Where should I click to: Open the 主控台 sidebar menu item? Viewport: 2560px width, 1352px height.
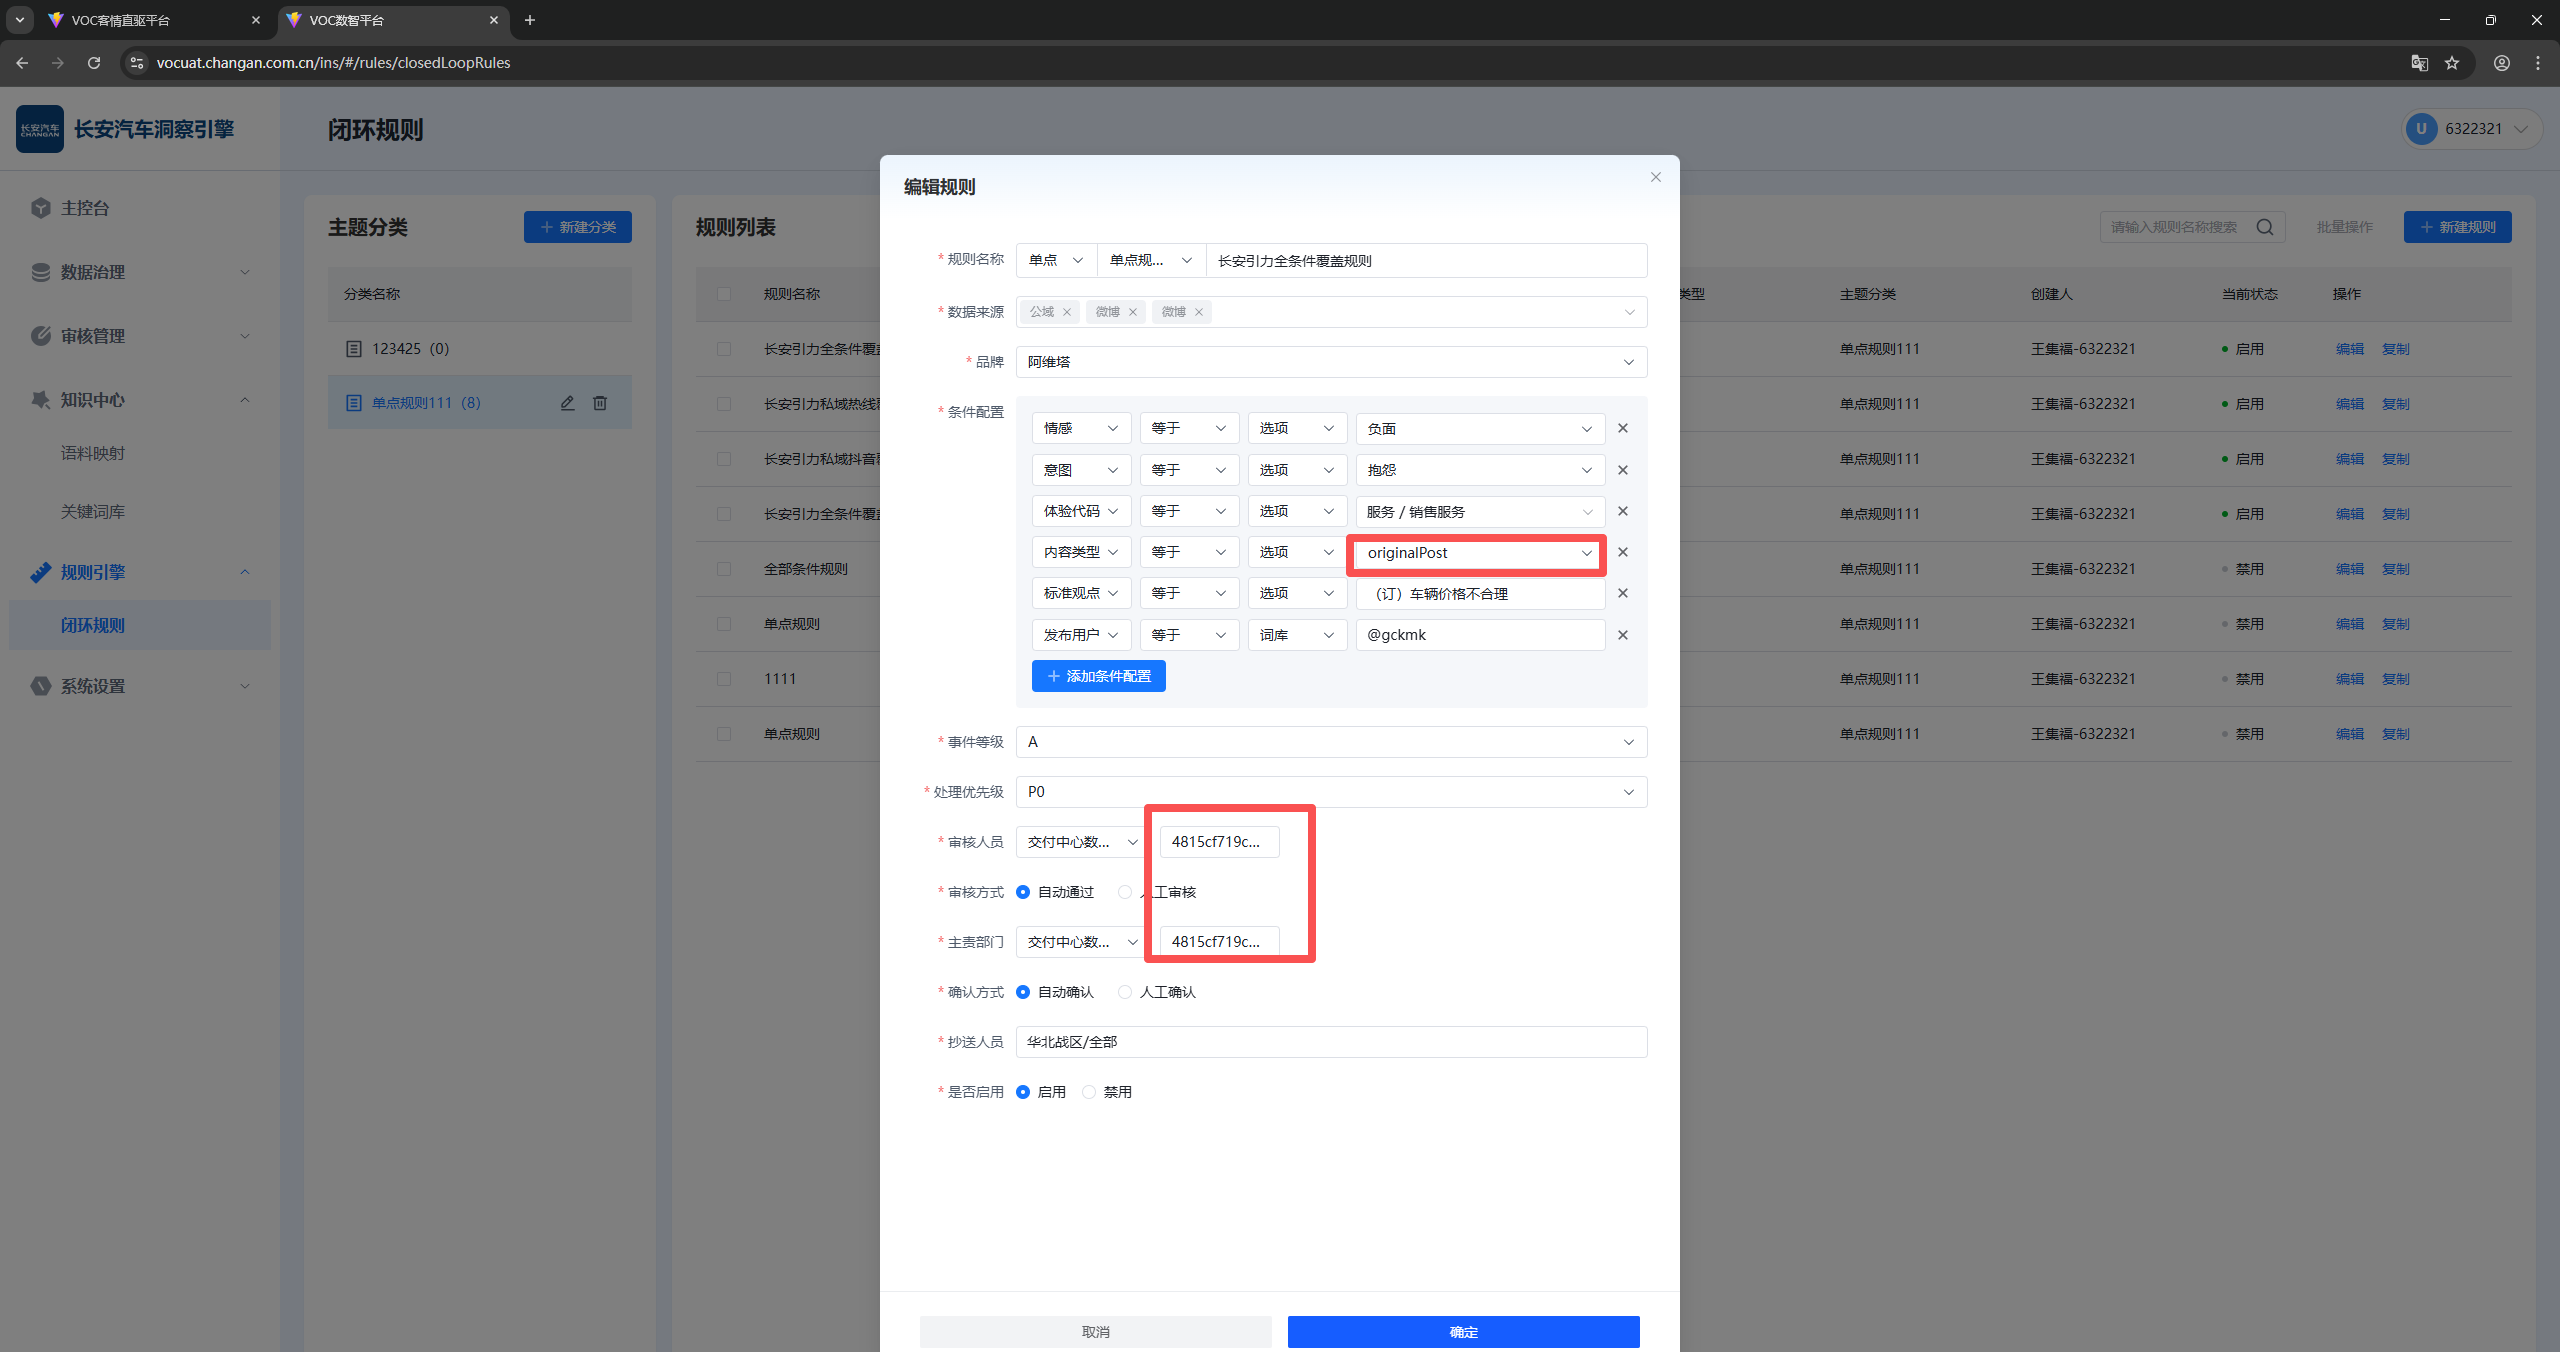(x=85, y=208)
